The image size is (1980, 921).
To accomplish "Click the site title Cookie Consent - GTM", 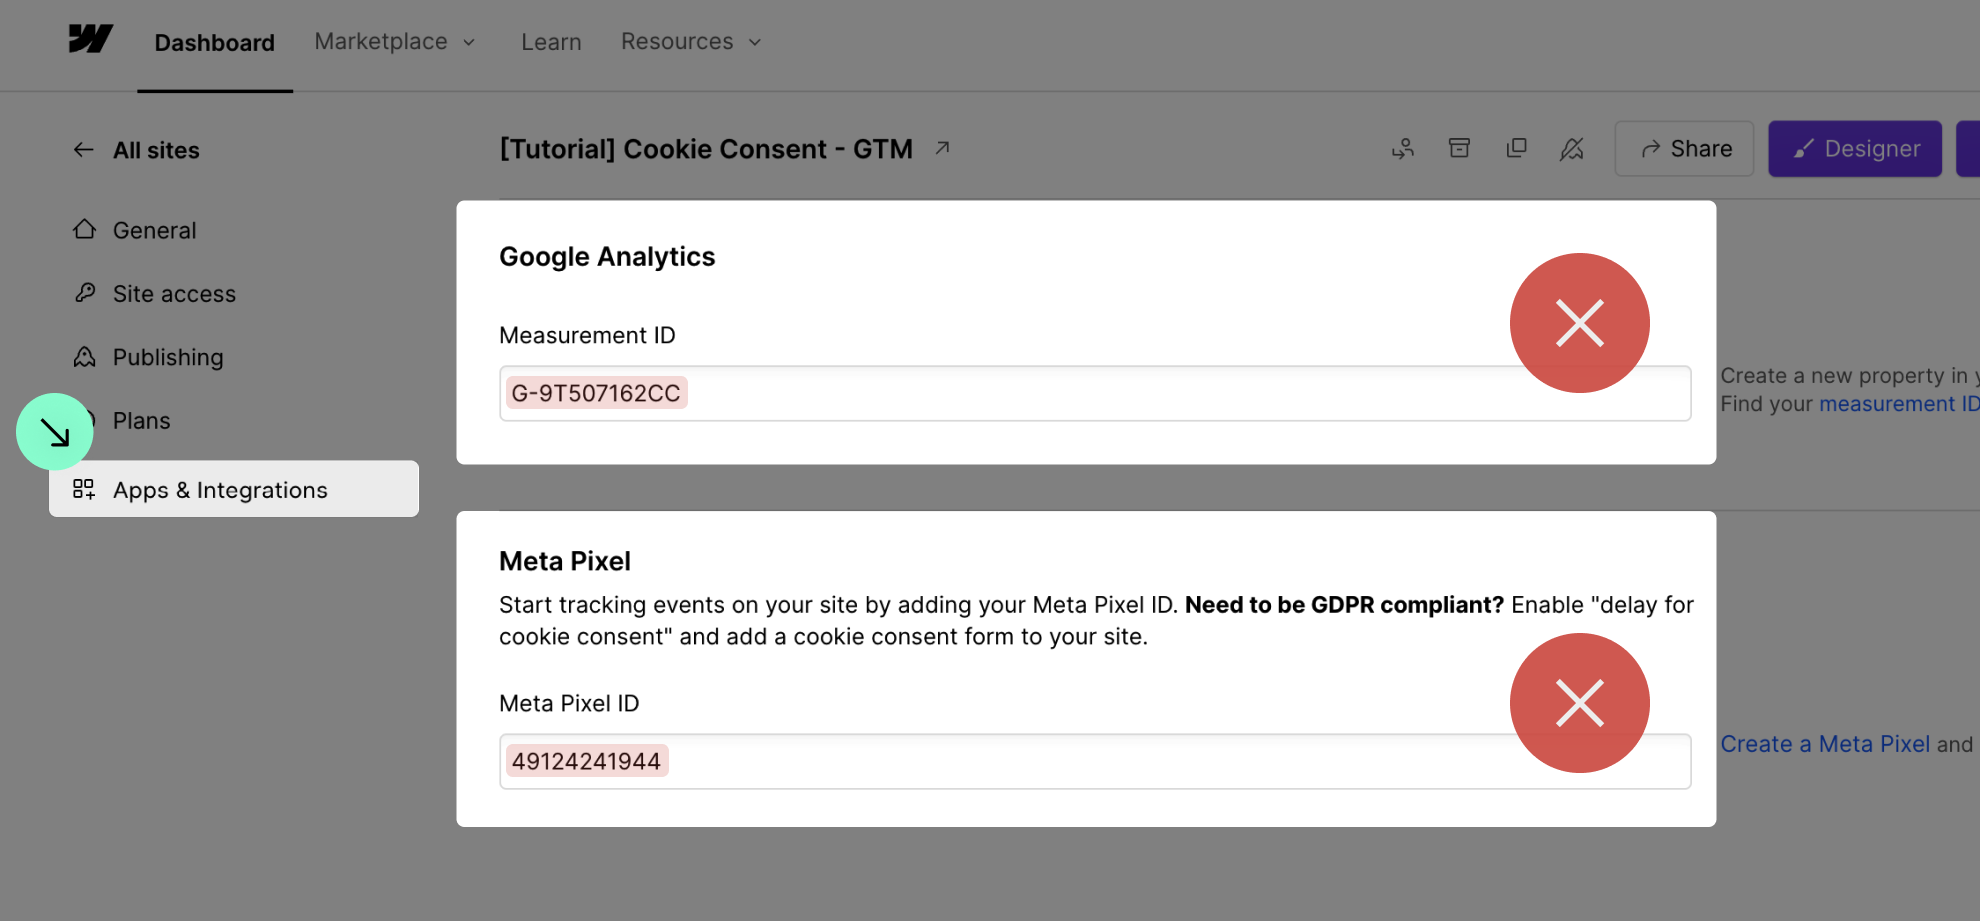I will point(706,149).
